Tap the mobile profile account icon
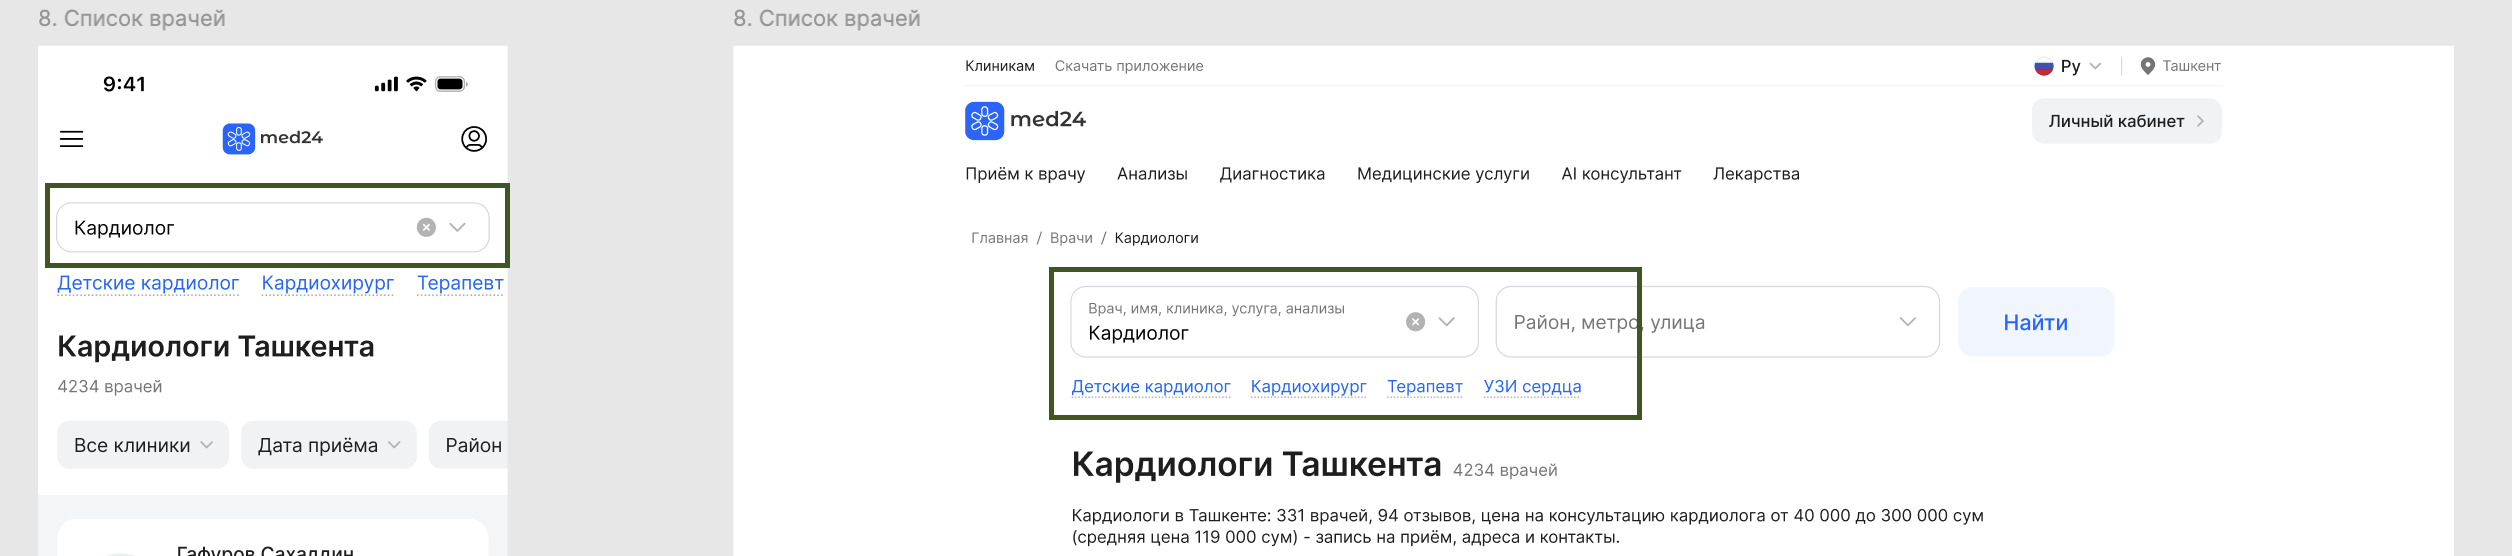The height and width of the screenshot is (556, 2512). (x=474, y=139)
